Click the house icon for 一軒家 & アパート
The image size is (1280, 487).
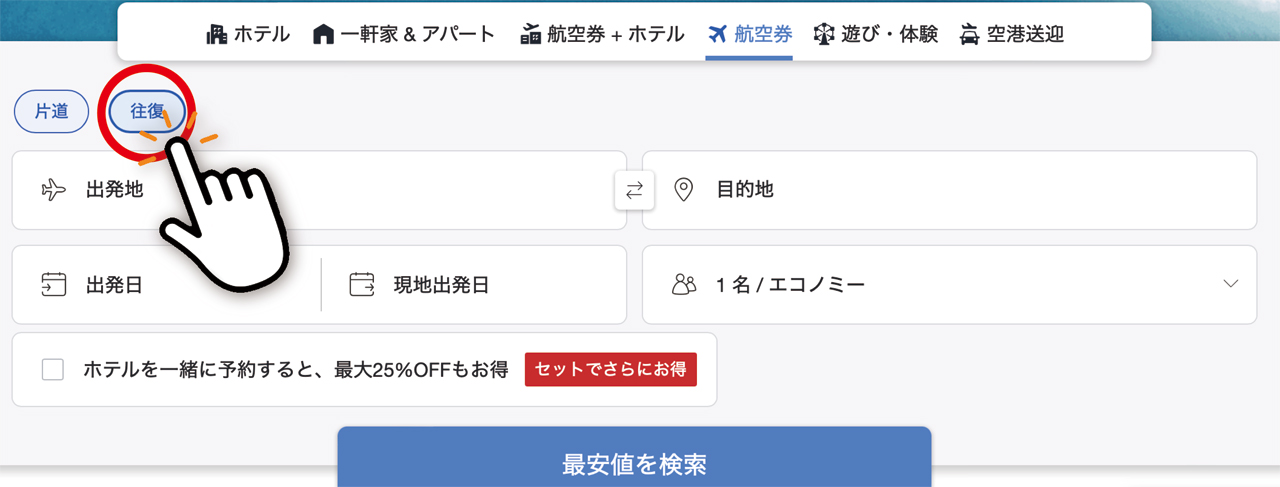tap(323, 34)
